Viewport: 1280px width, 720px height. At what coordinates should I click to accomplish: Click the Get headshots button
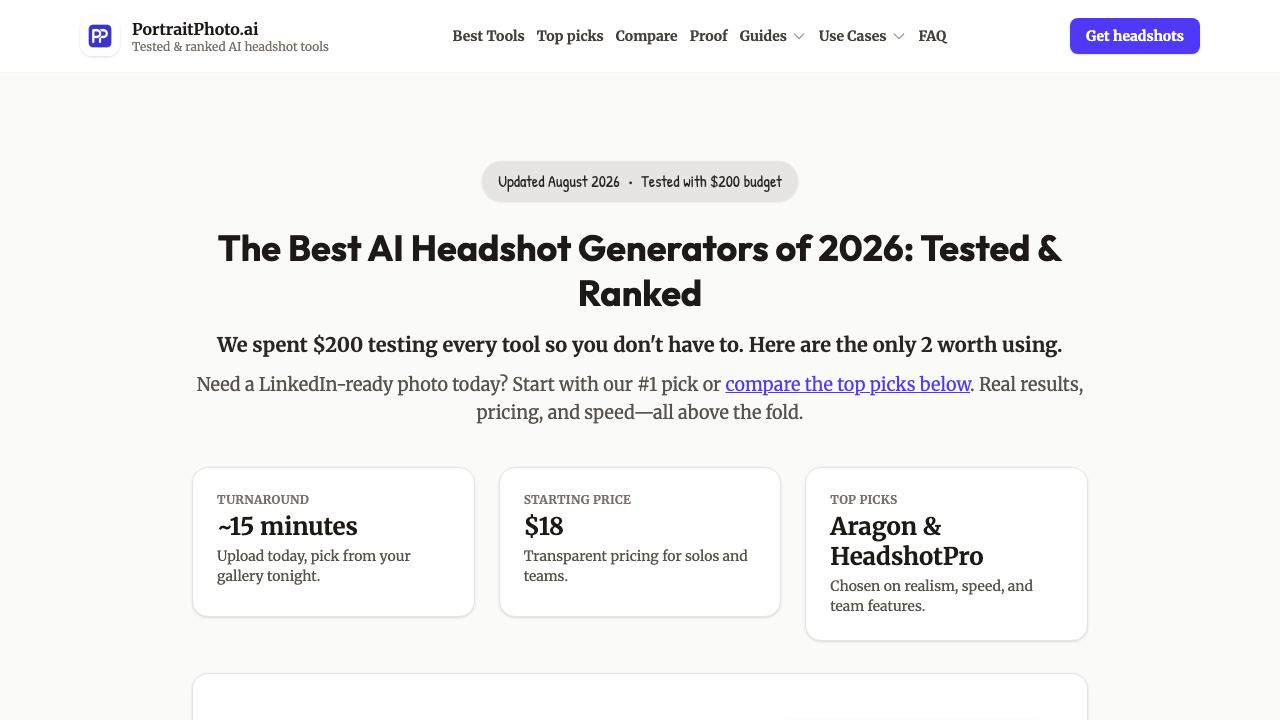[1135, 36]
